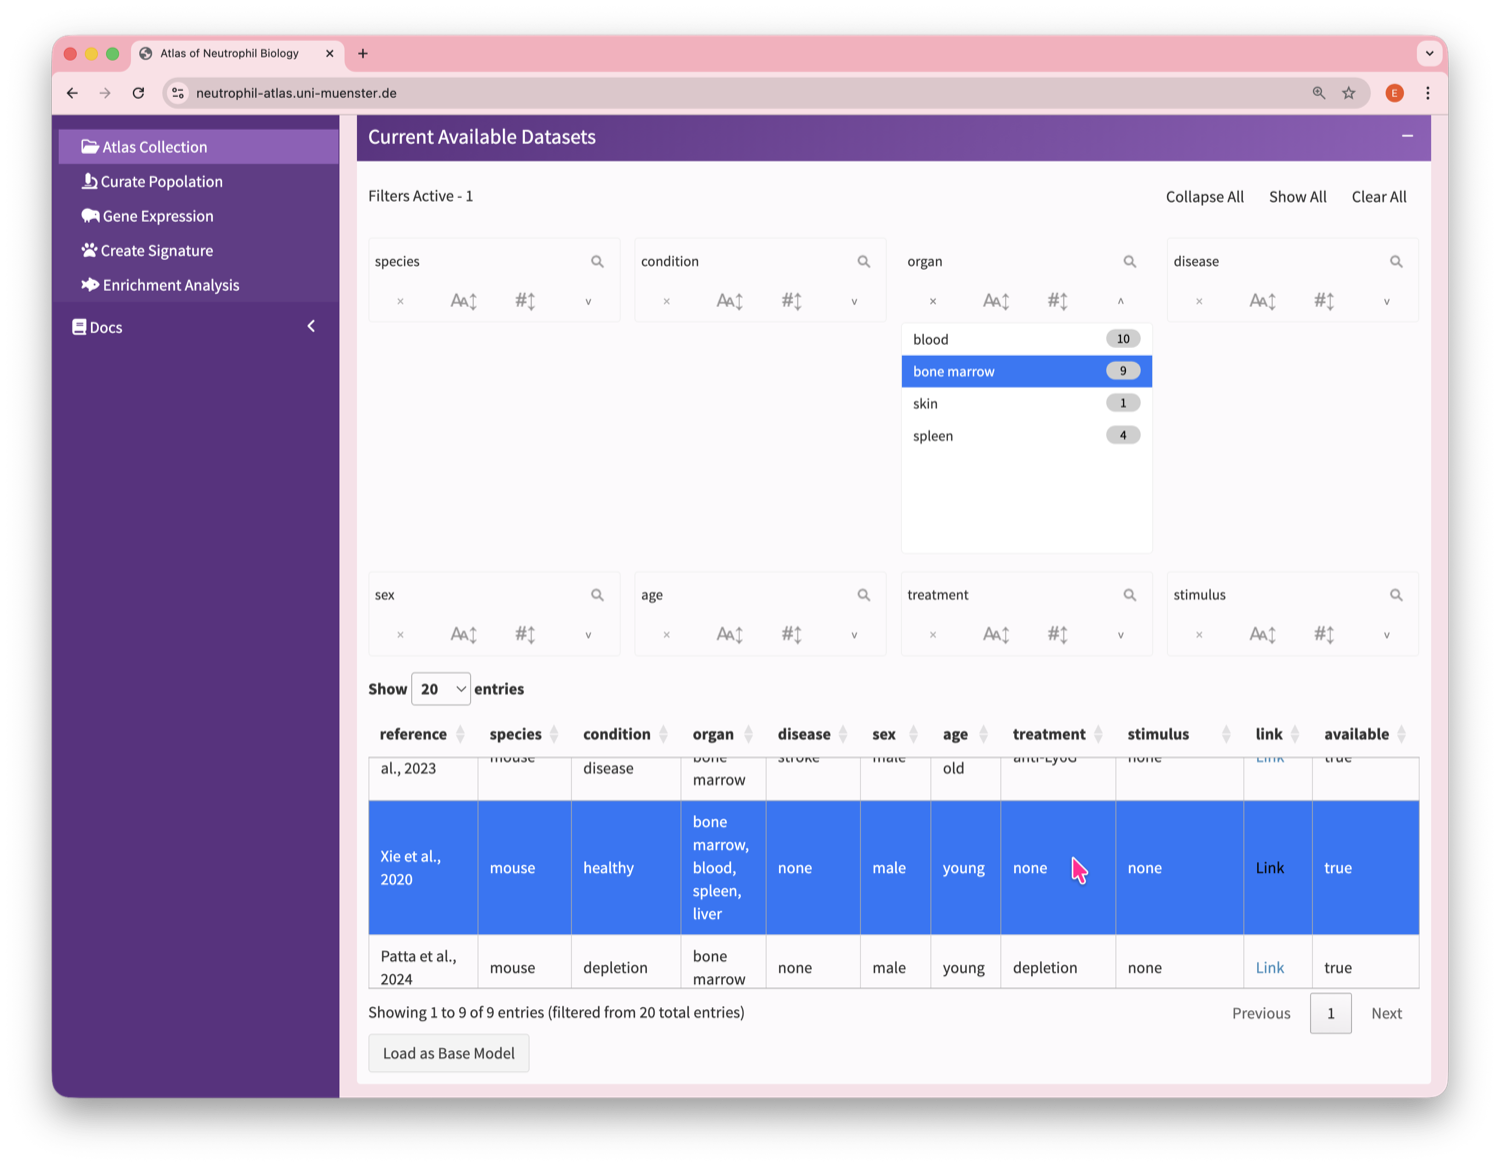The image size is (1500, 1166).
Task: Minimize the Current Available Datasets panel
Action: coord(1407,136)
